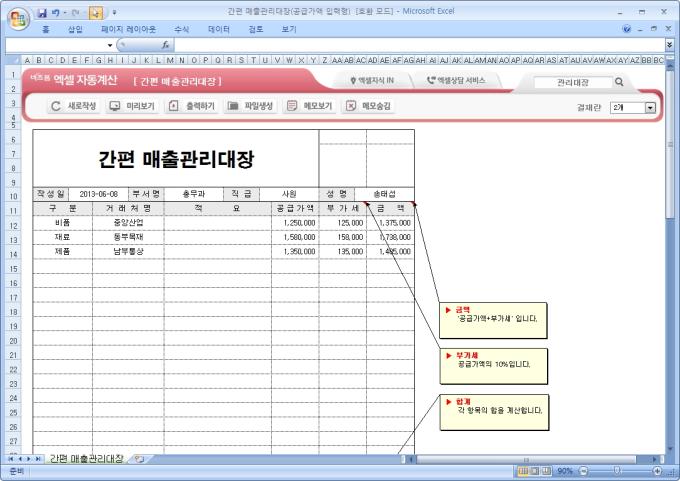Image resolution: width=680 pixels, height=481 pixels.
Task: Select the 공급가액 column header cell
Action: (295, 208)
